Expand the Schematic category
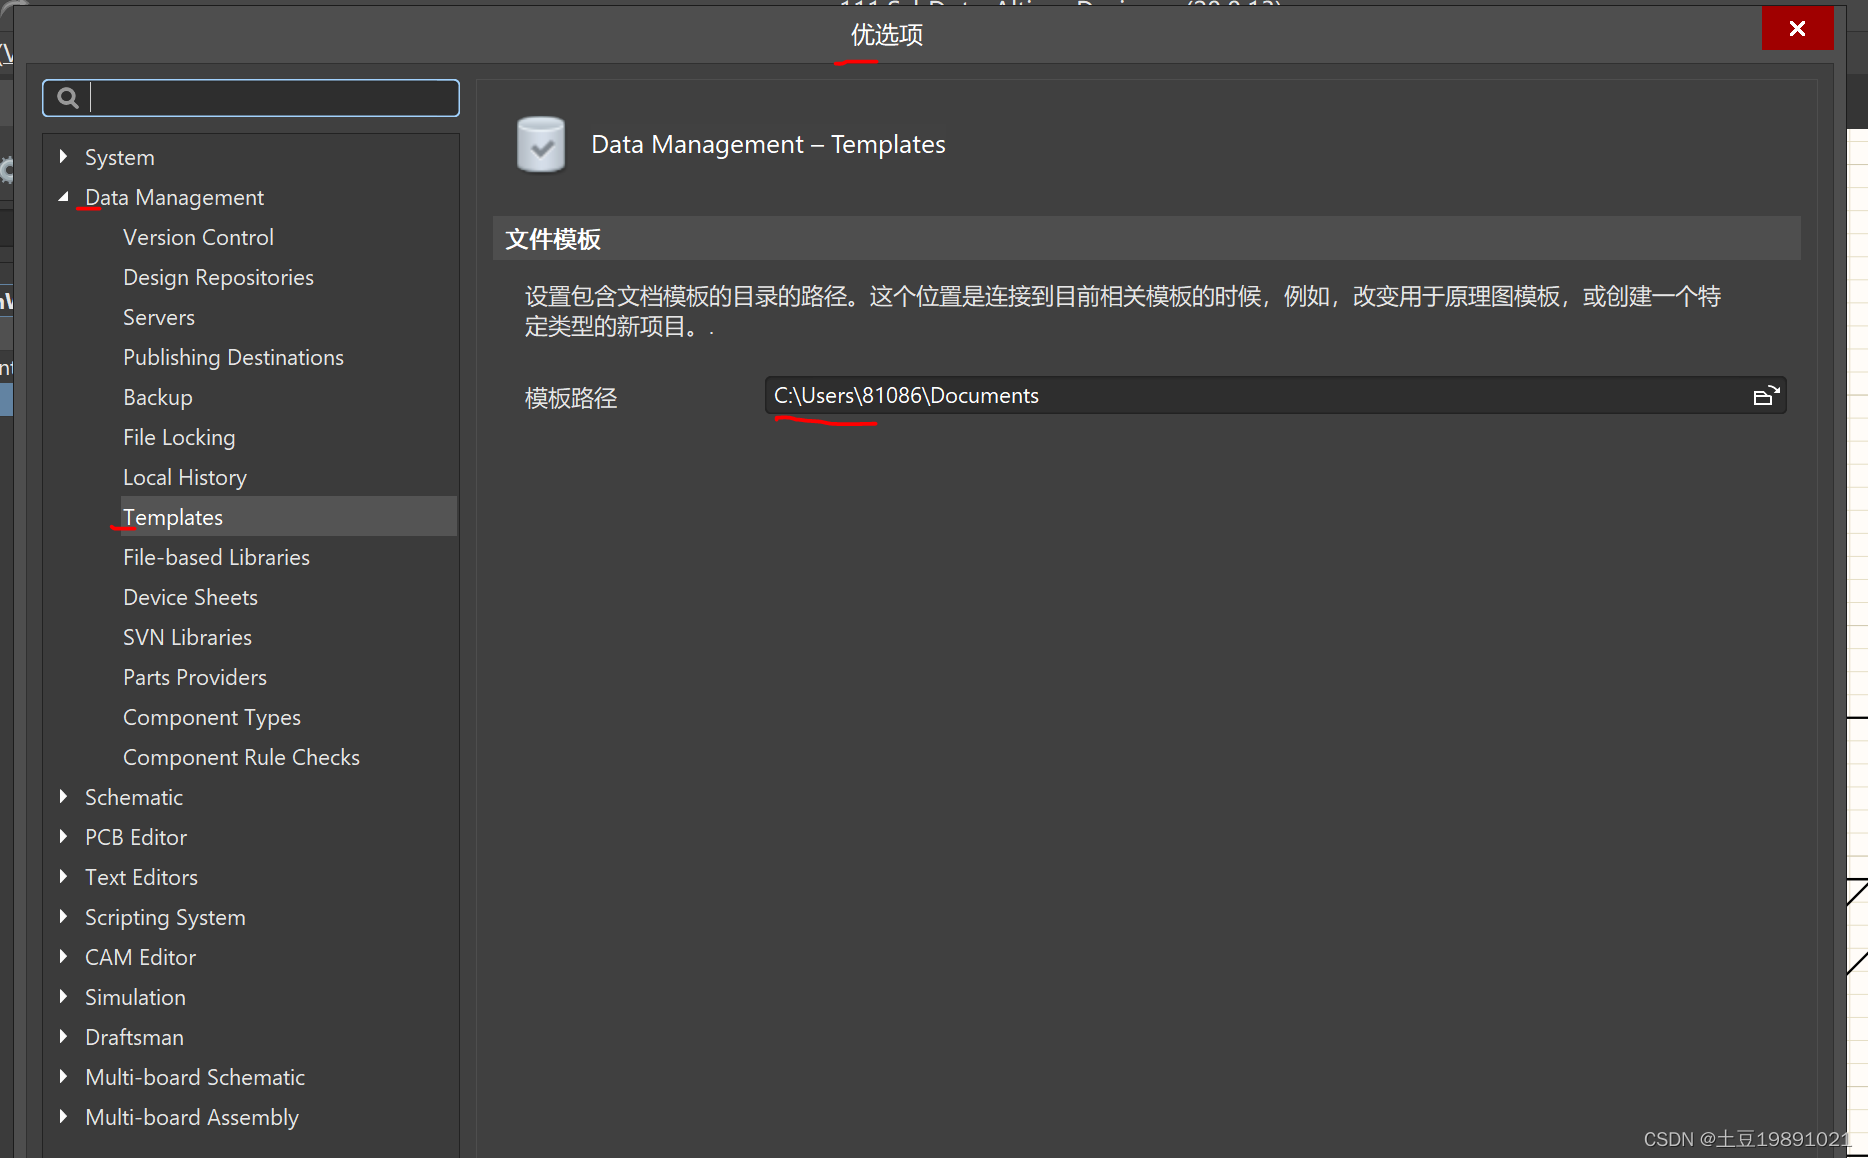This screenshot has height=1158, width=1868. 64,797
